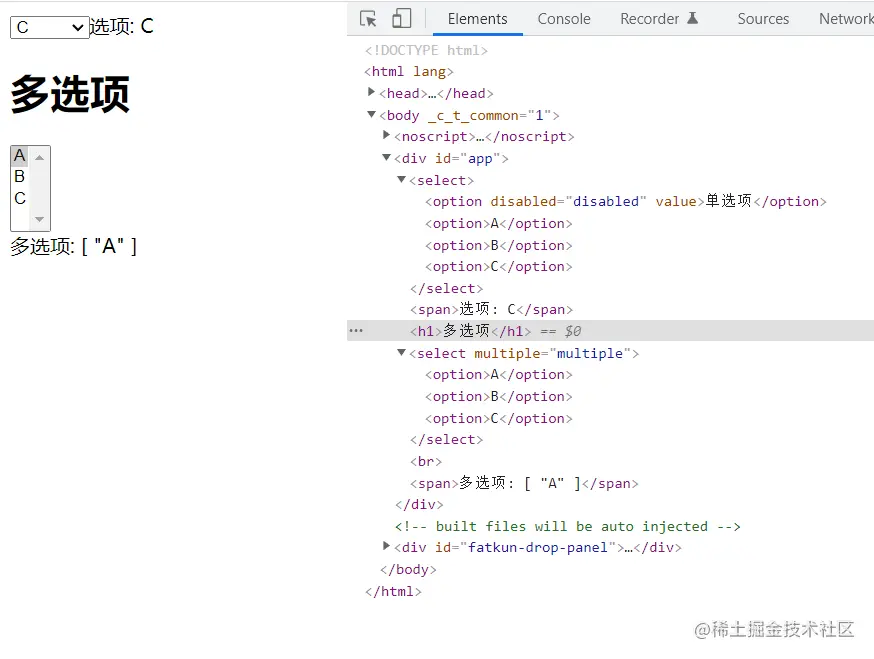
Task: Select the DOCTYPE html line
Action: (426, 50)
